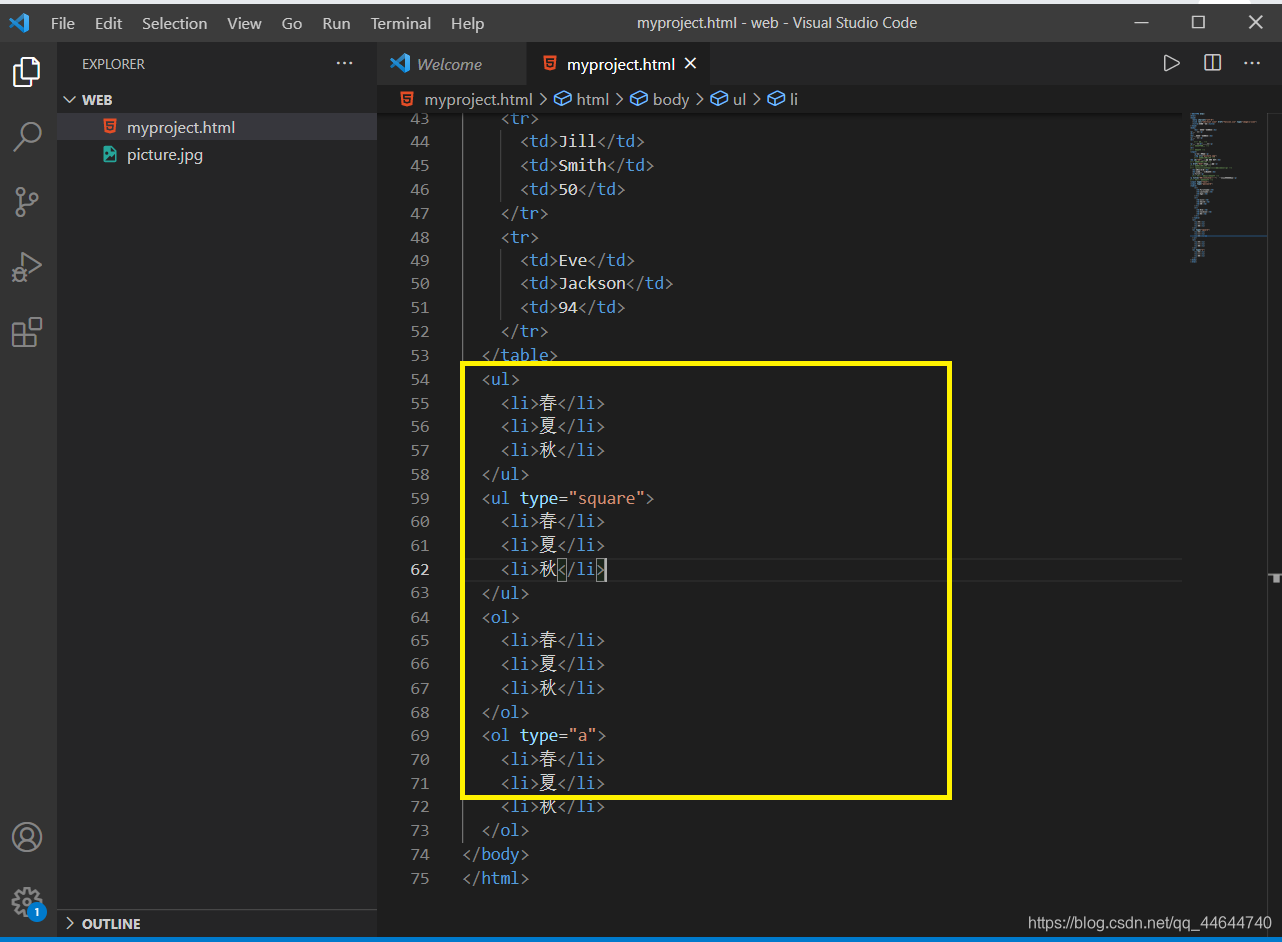
Task: Open the Search view icon
Action: (x=27, y=137)
